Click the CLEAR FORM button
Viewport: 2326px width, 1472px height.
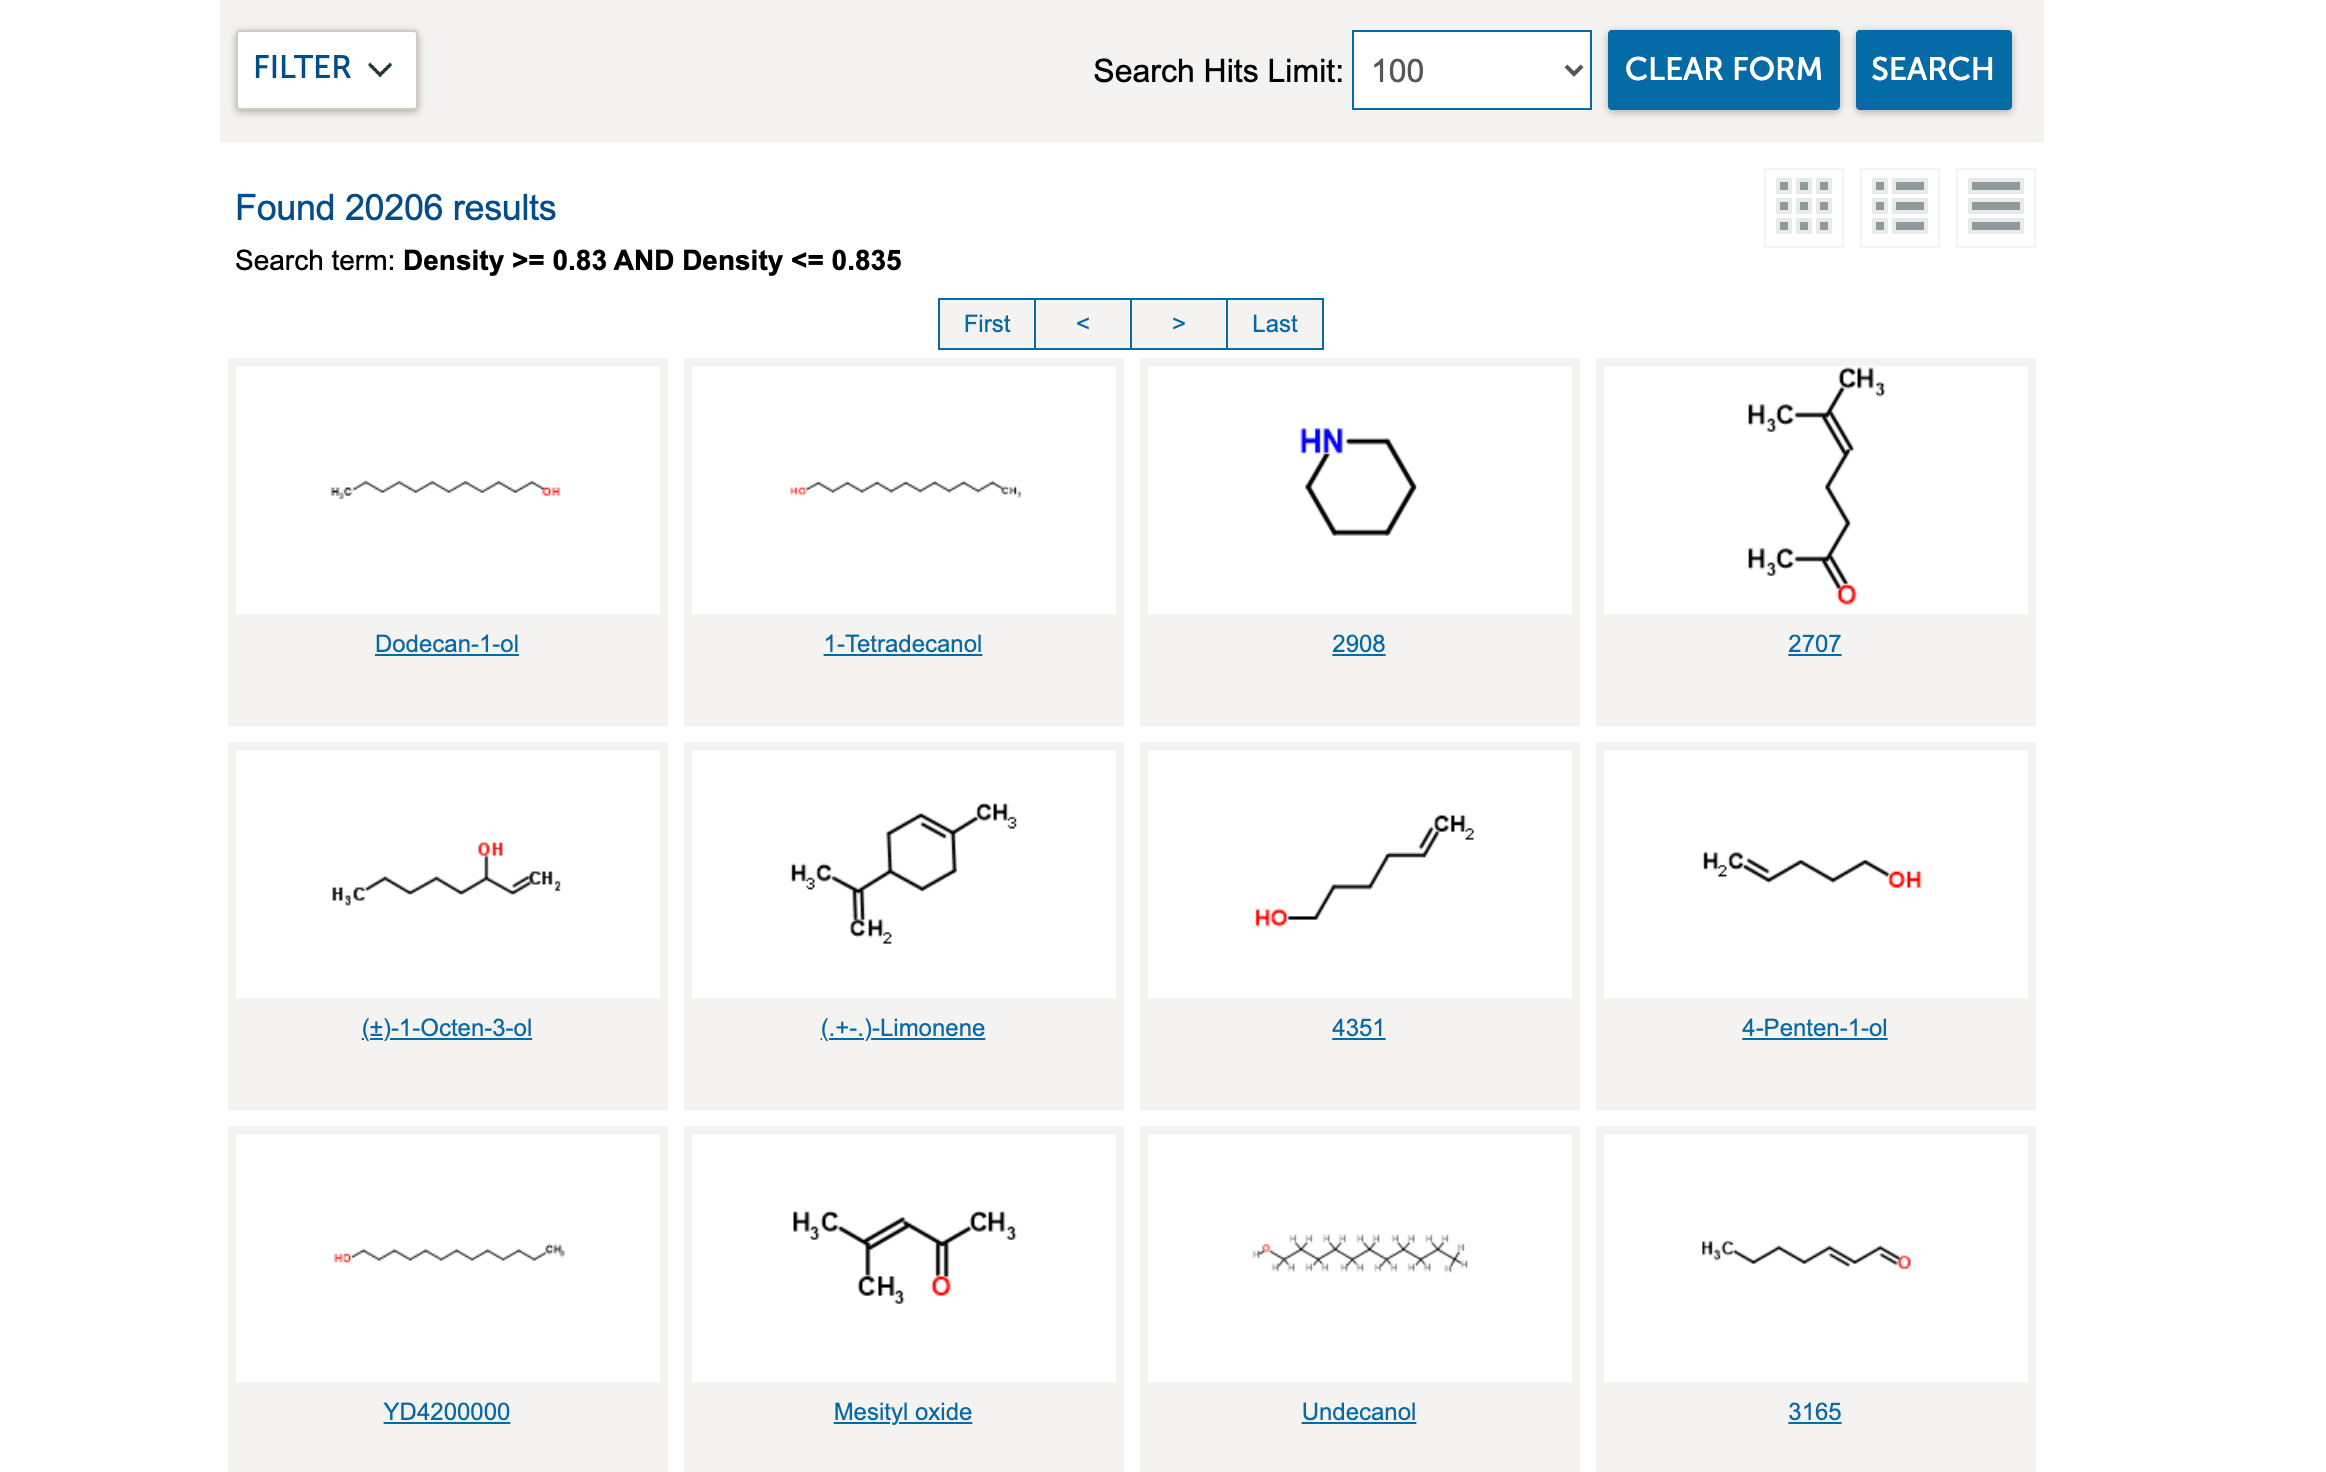[x=1723, y=69]
